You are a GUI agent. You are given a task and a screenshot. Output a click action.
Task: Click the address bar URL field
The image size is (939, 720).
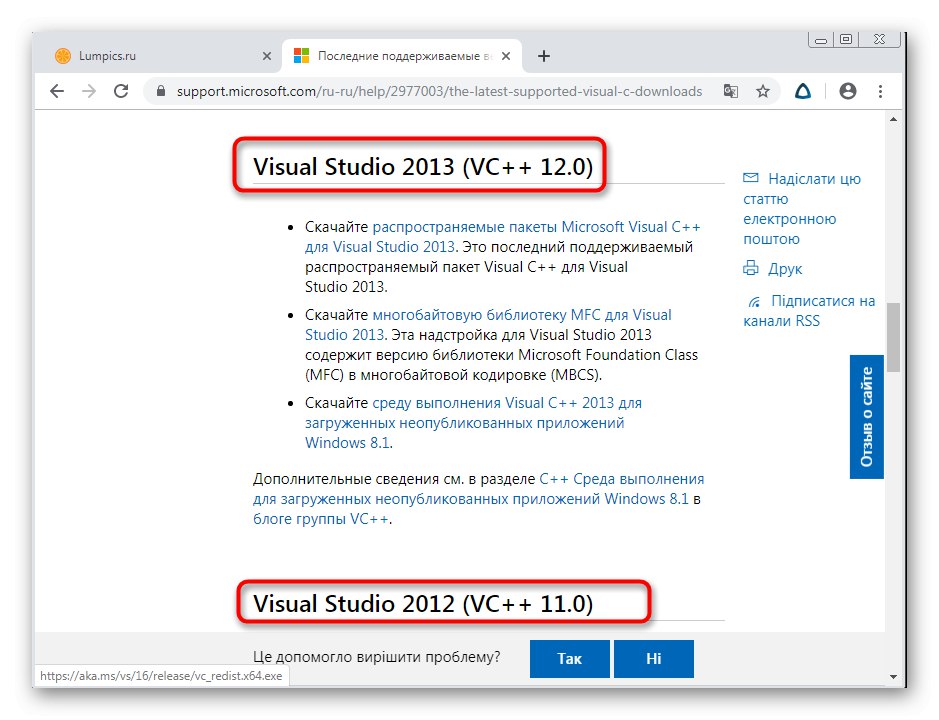(440, 91)
